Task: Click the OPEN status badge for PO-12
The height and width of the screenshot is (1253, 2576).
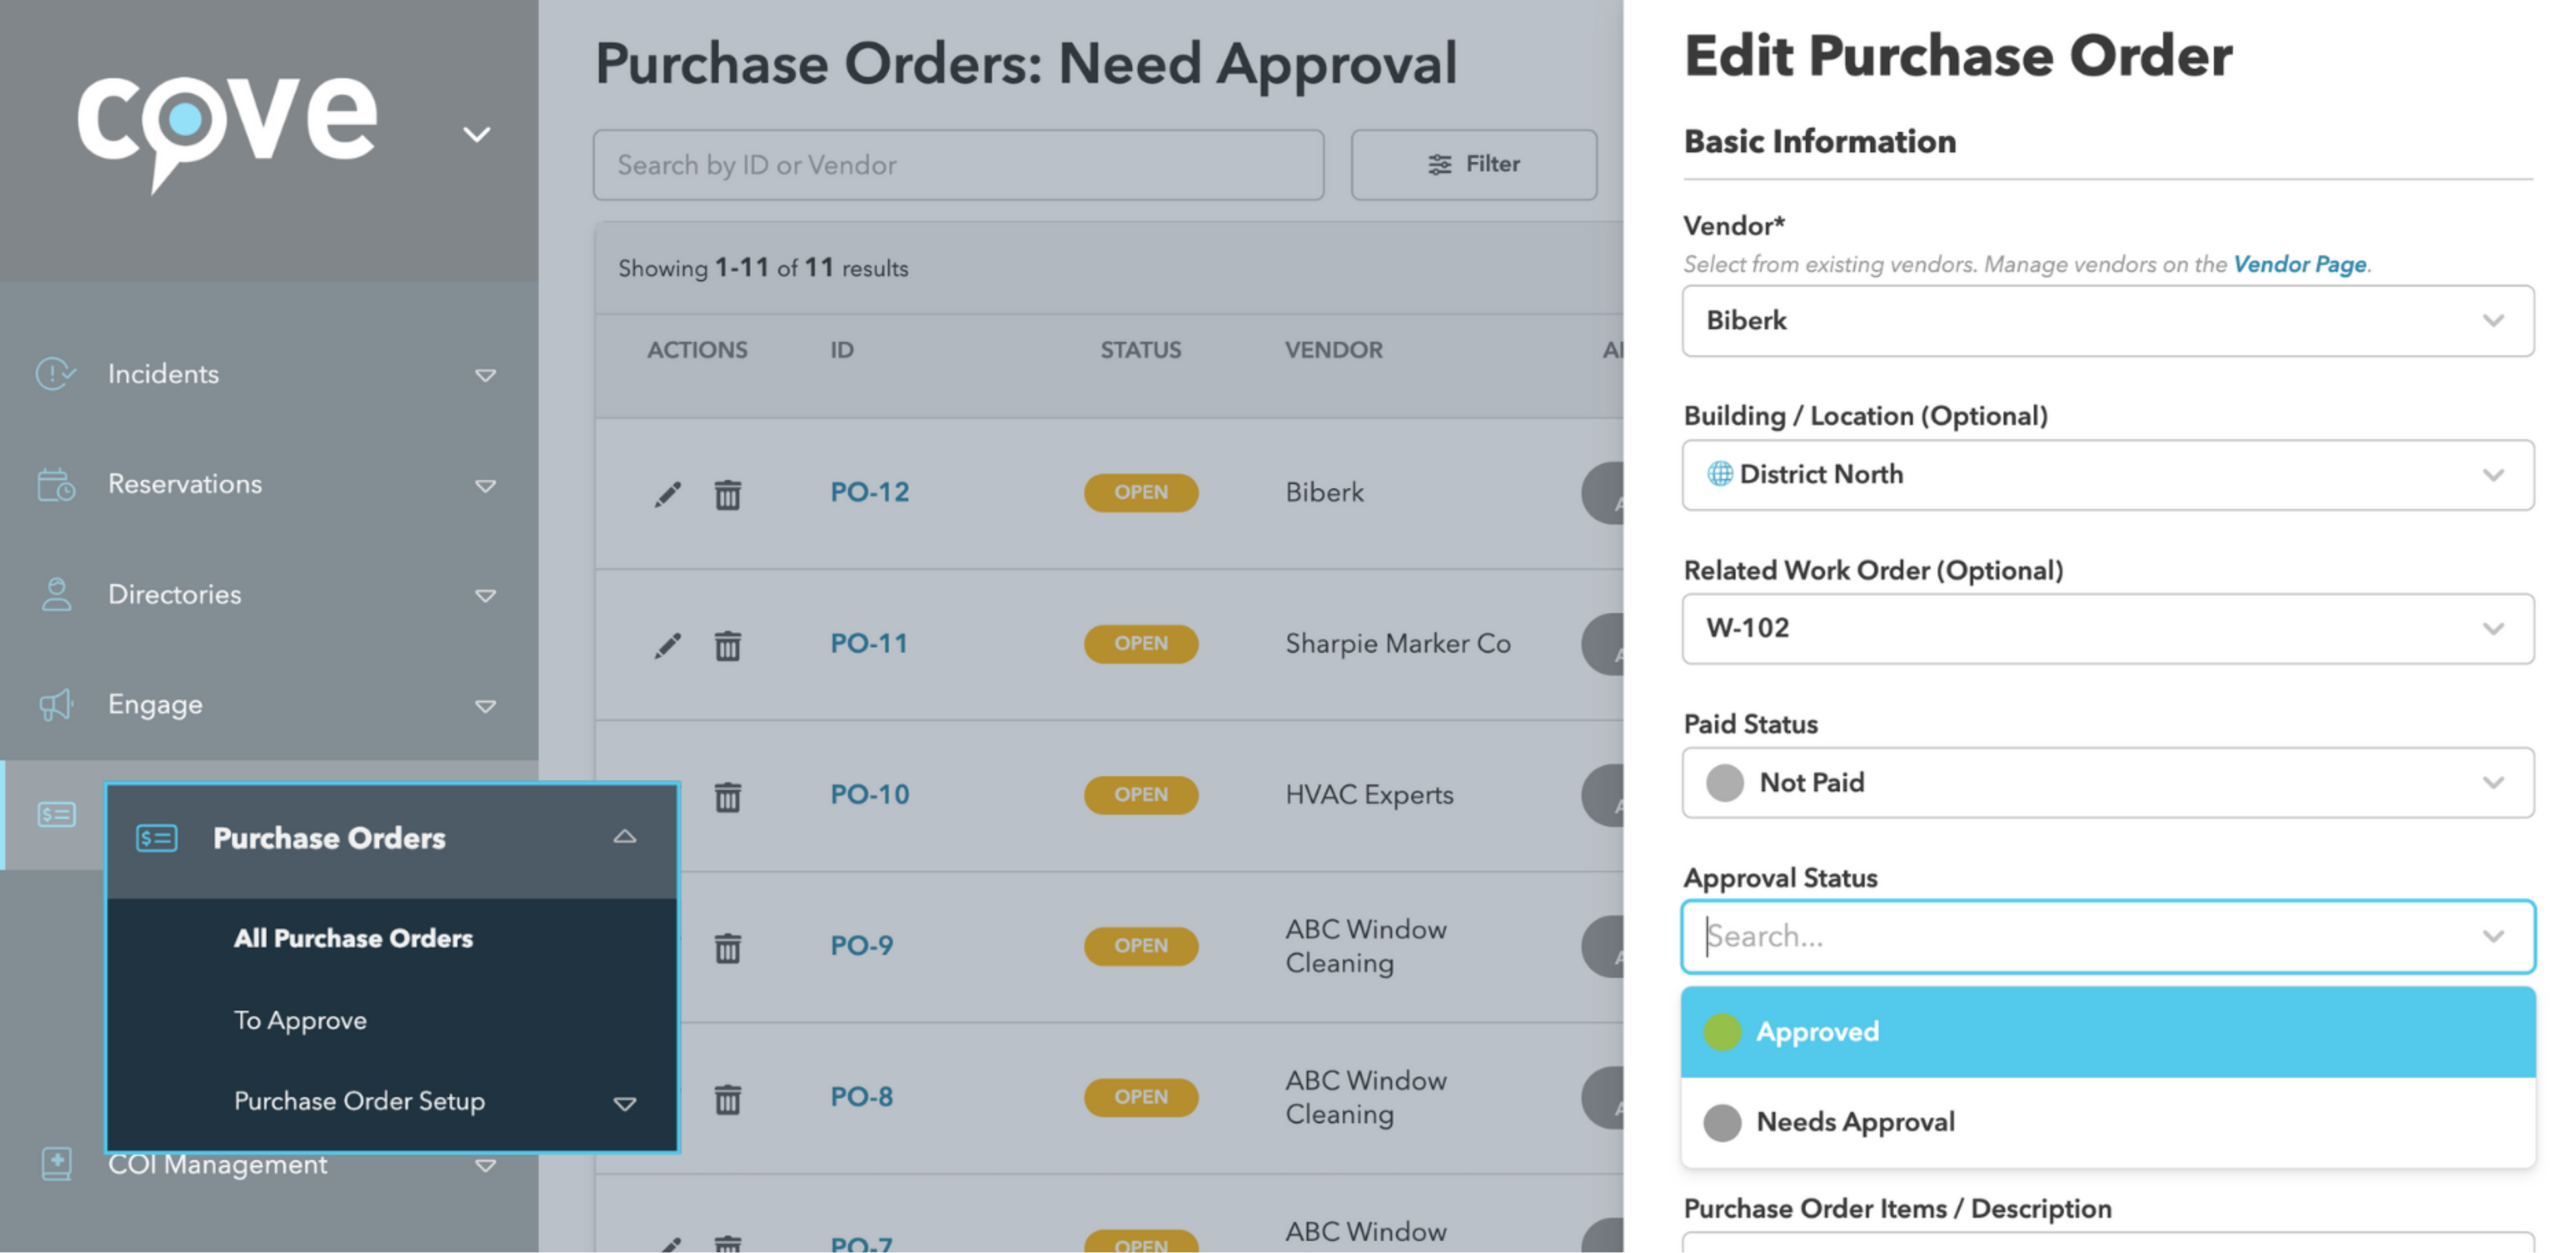Action: coord(1141,493)
